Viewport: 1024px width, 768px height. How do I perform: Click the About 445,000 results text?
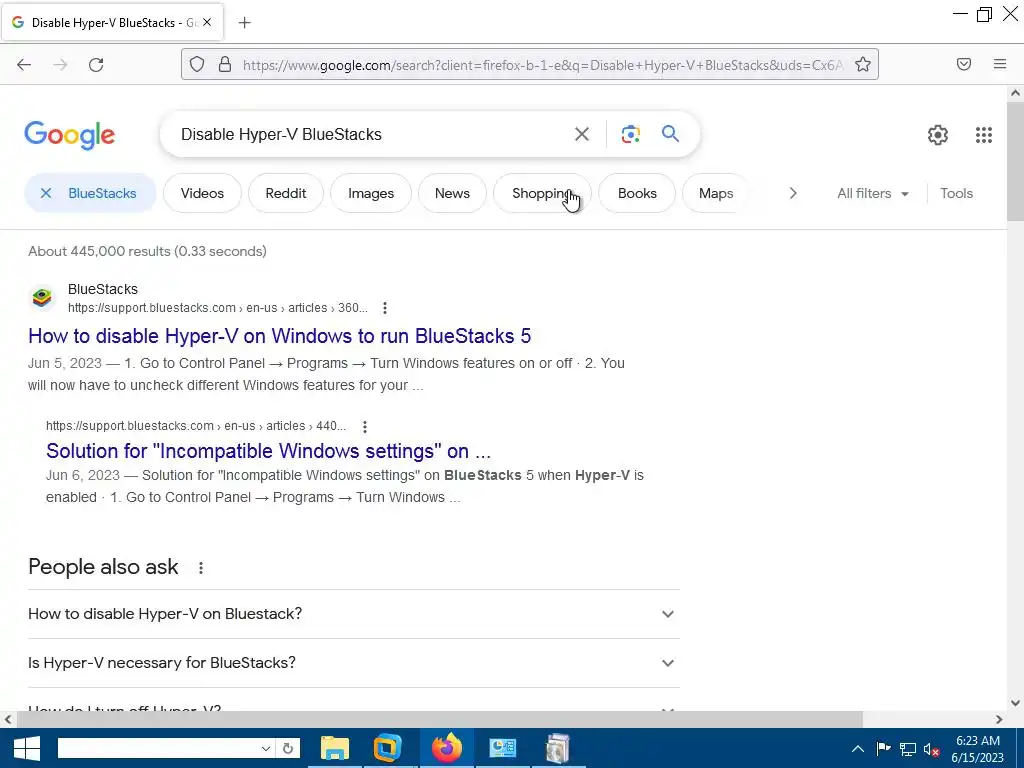point(147,251)
